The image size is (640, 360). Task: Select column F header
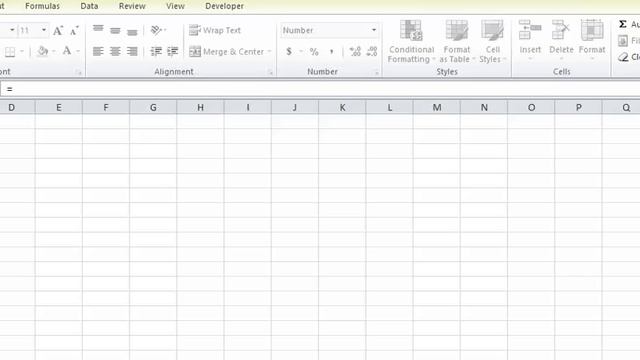click(x=106, y=107)
